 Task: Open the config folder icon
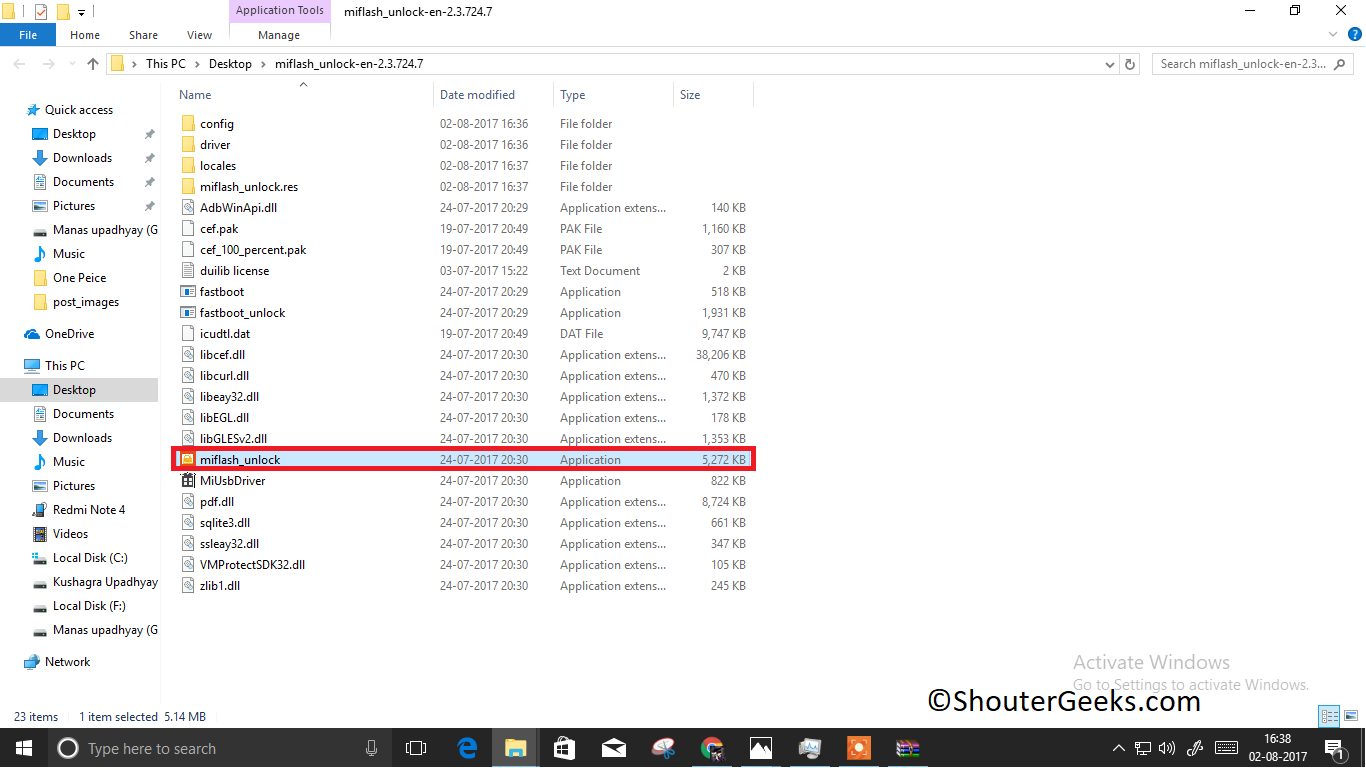tap(188, 124)
